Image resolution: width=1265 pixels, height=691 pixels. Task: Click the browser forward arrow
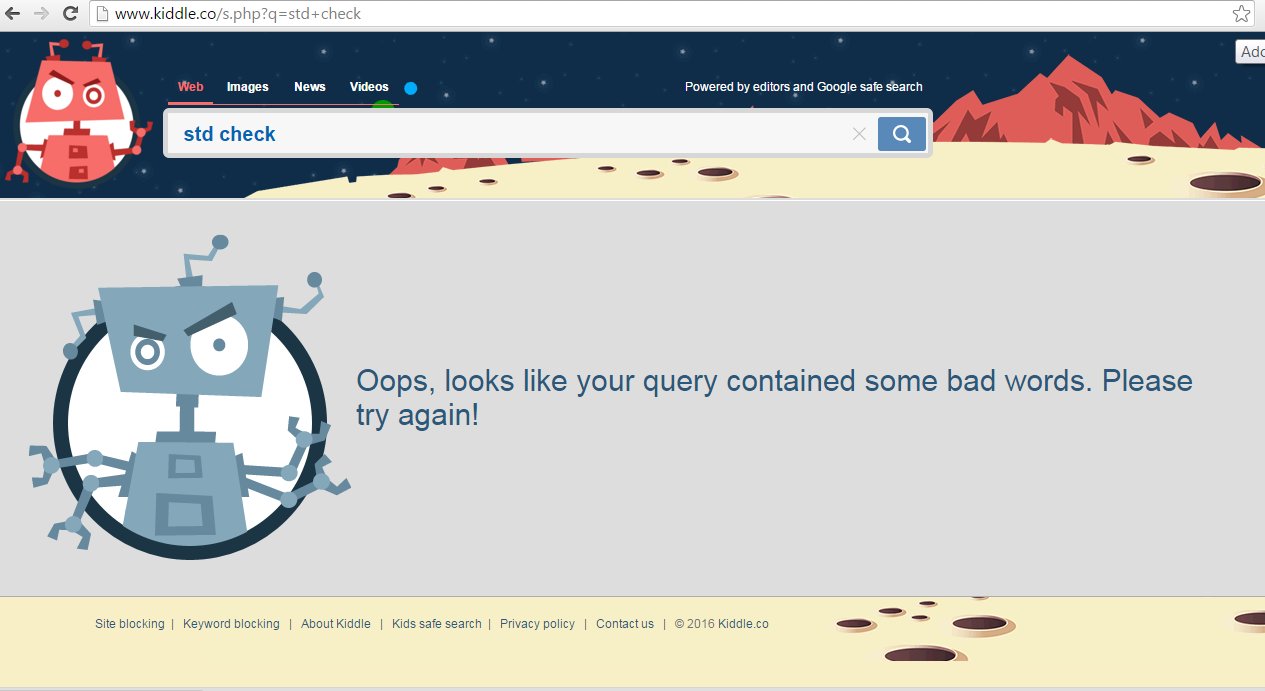point(41,14)
